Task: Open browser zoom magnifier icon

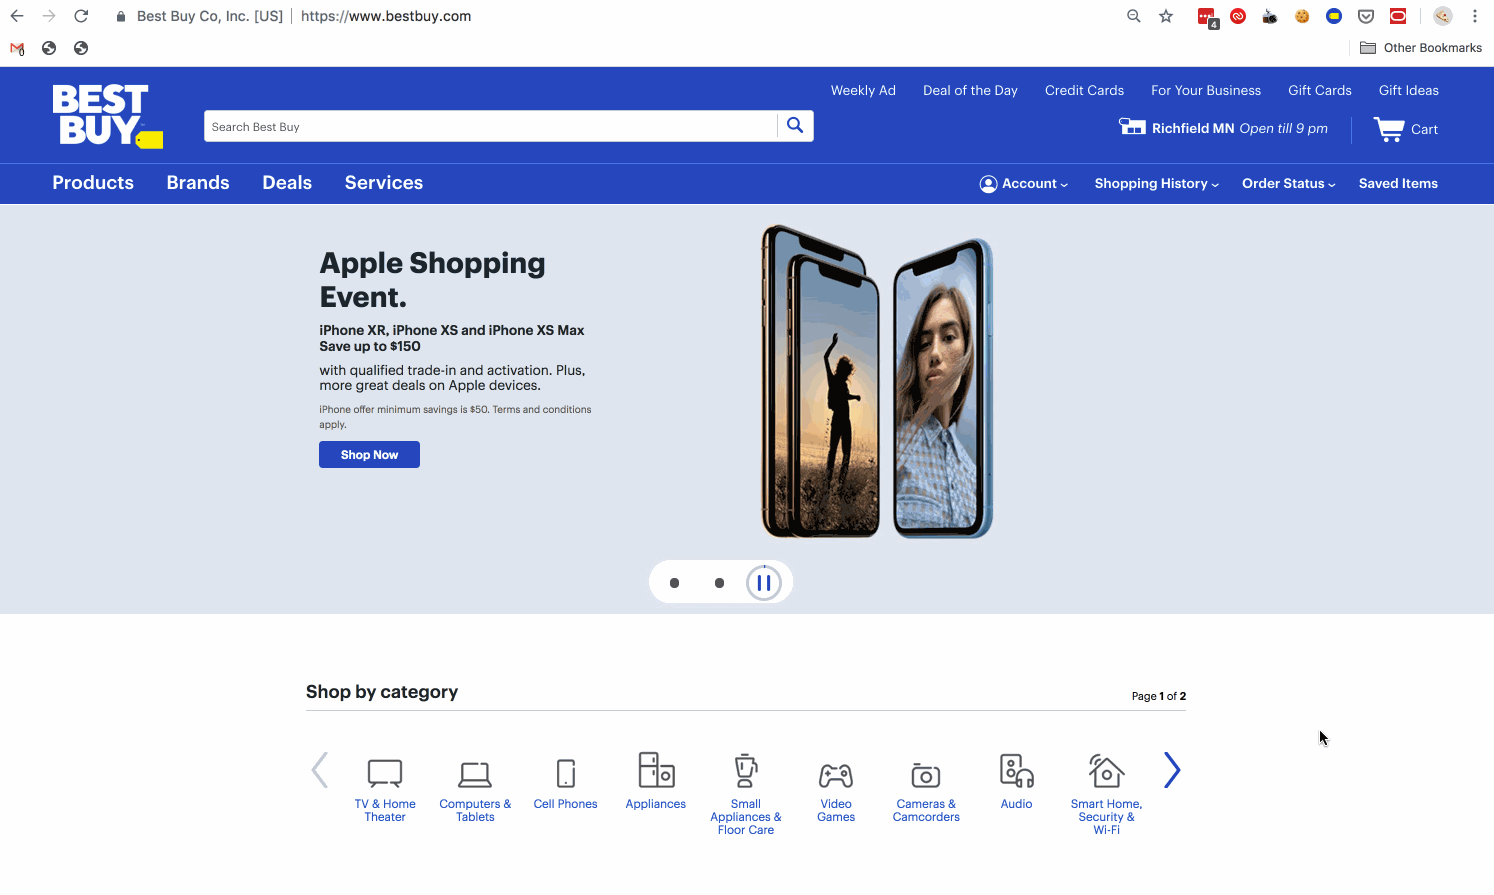Action: pyautogui.click(x=1134, y=16)
